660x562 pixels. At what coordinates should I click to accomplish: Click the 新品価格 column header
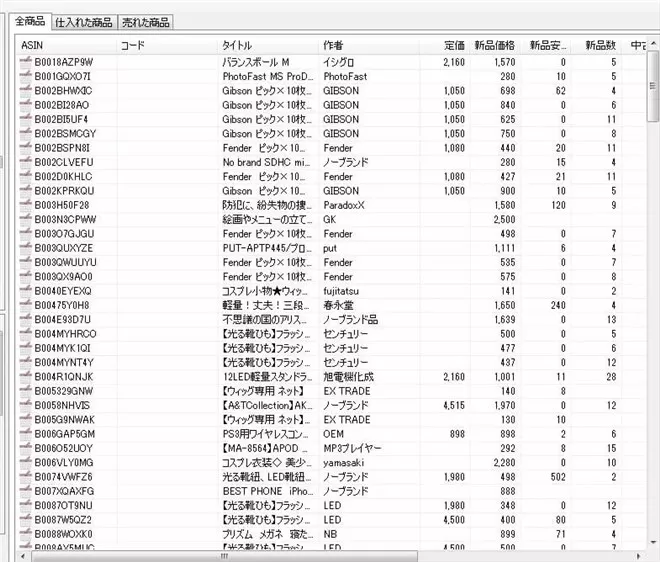click(494, 46)
